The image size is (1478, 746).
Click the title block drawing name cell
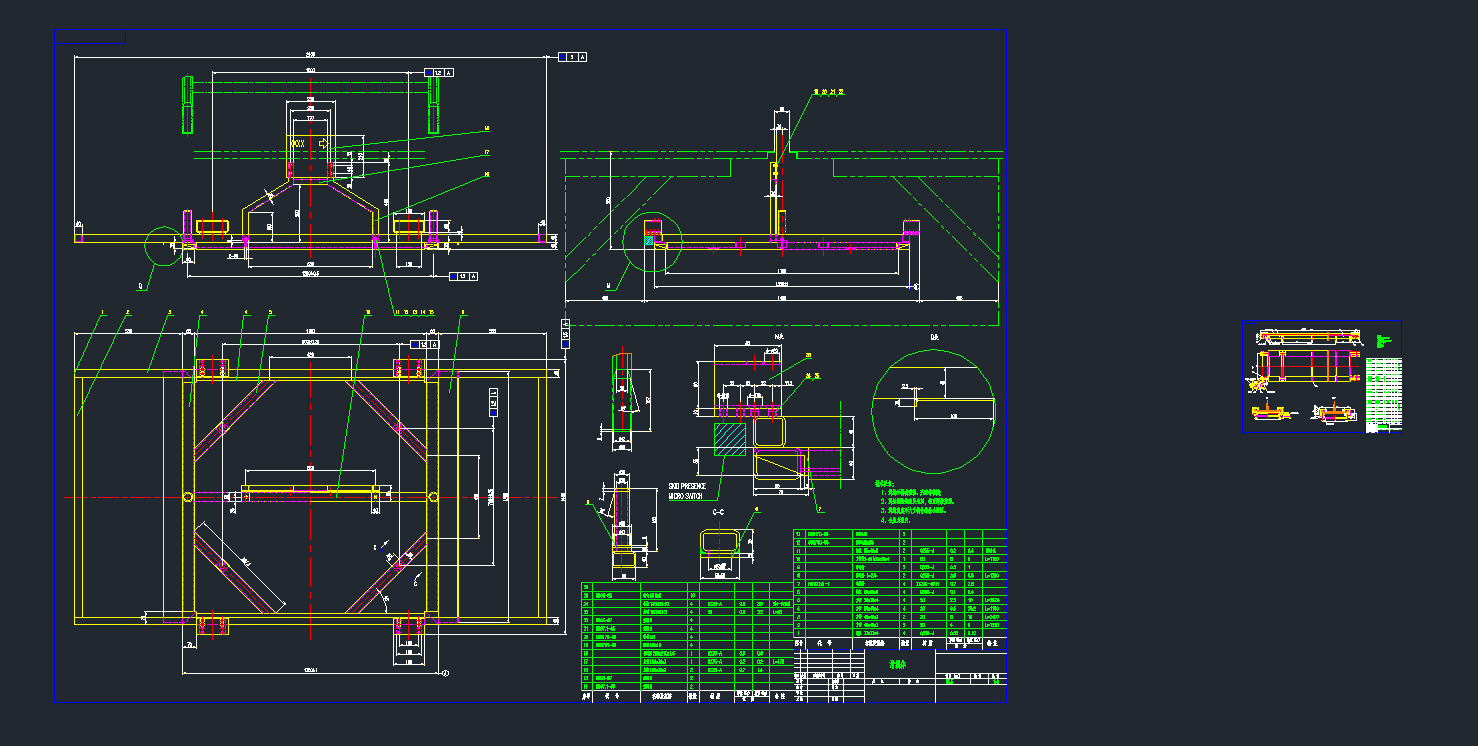coord(899,664)
